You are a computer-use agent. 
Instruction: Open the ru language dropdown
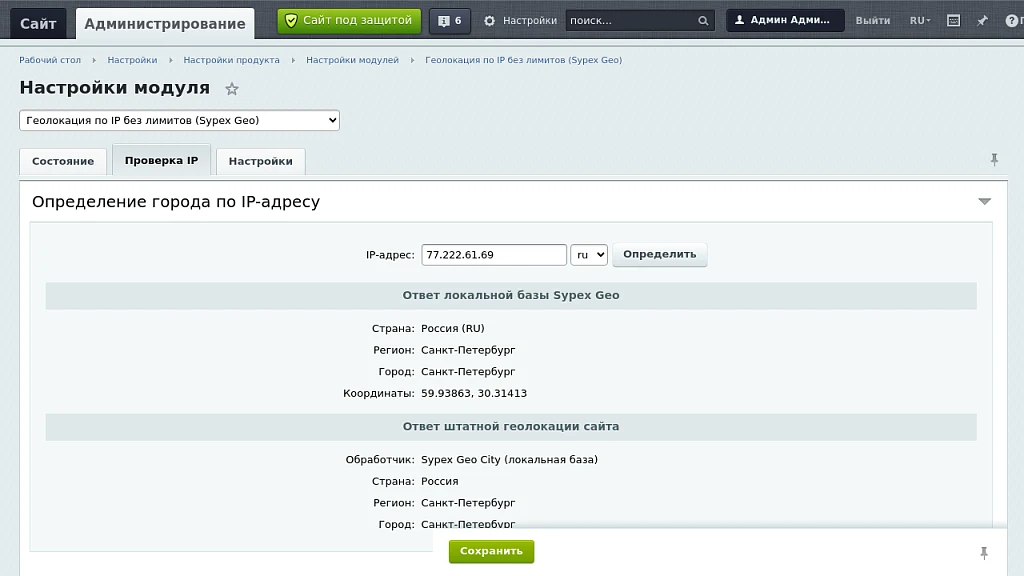pos(589,255)
